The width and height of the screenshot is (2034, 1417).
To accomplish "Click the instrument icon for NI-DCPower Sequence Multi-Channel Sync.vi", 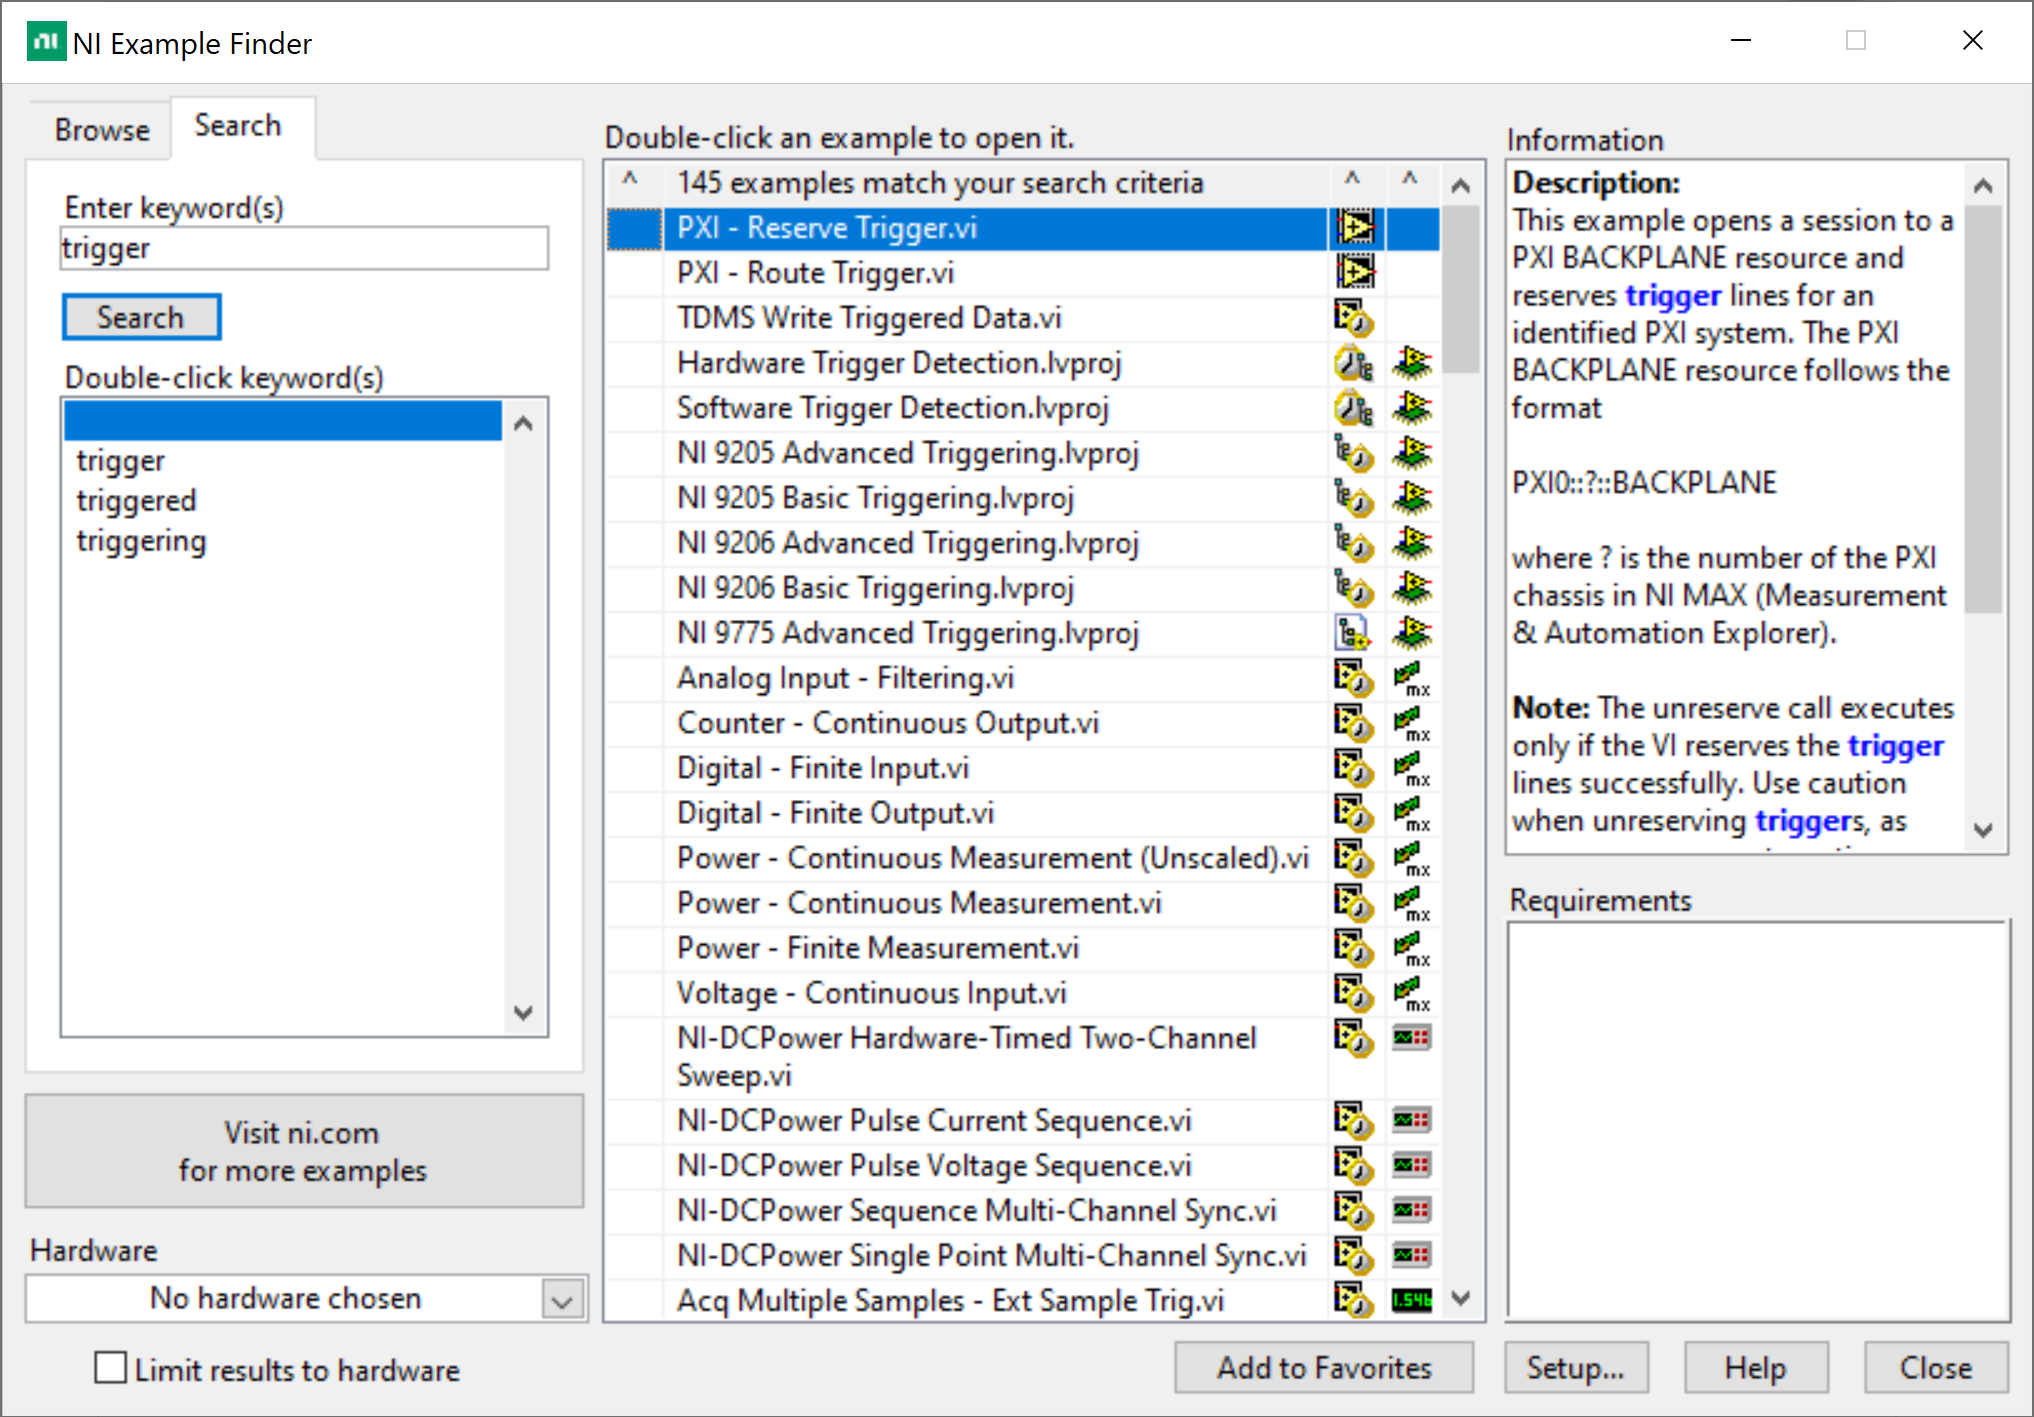I will tap(1412, 1210).
